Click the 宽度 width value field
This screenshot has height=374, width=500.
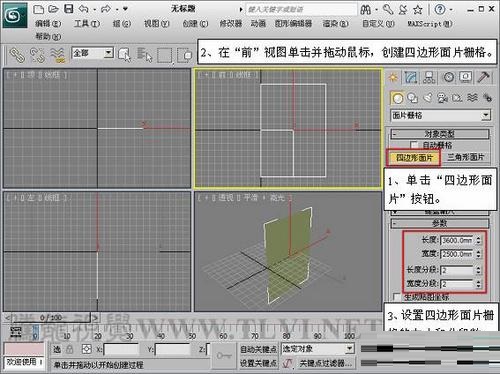click(457, 254)
